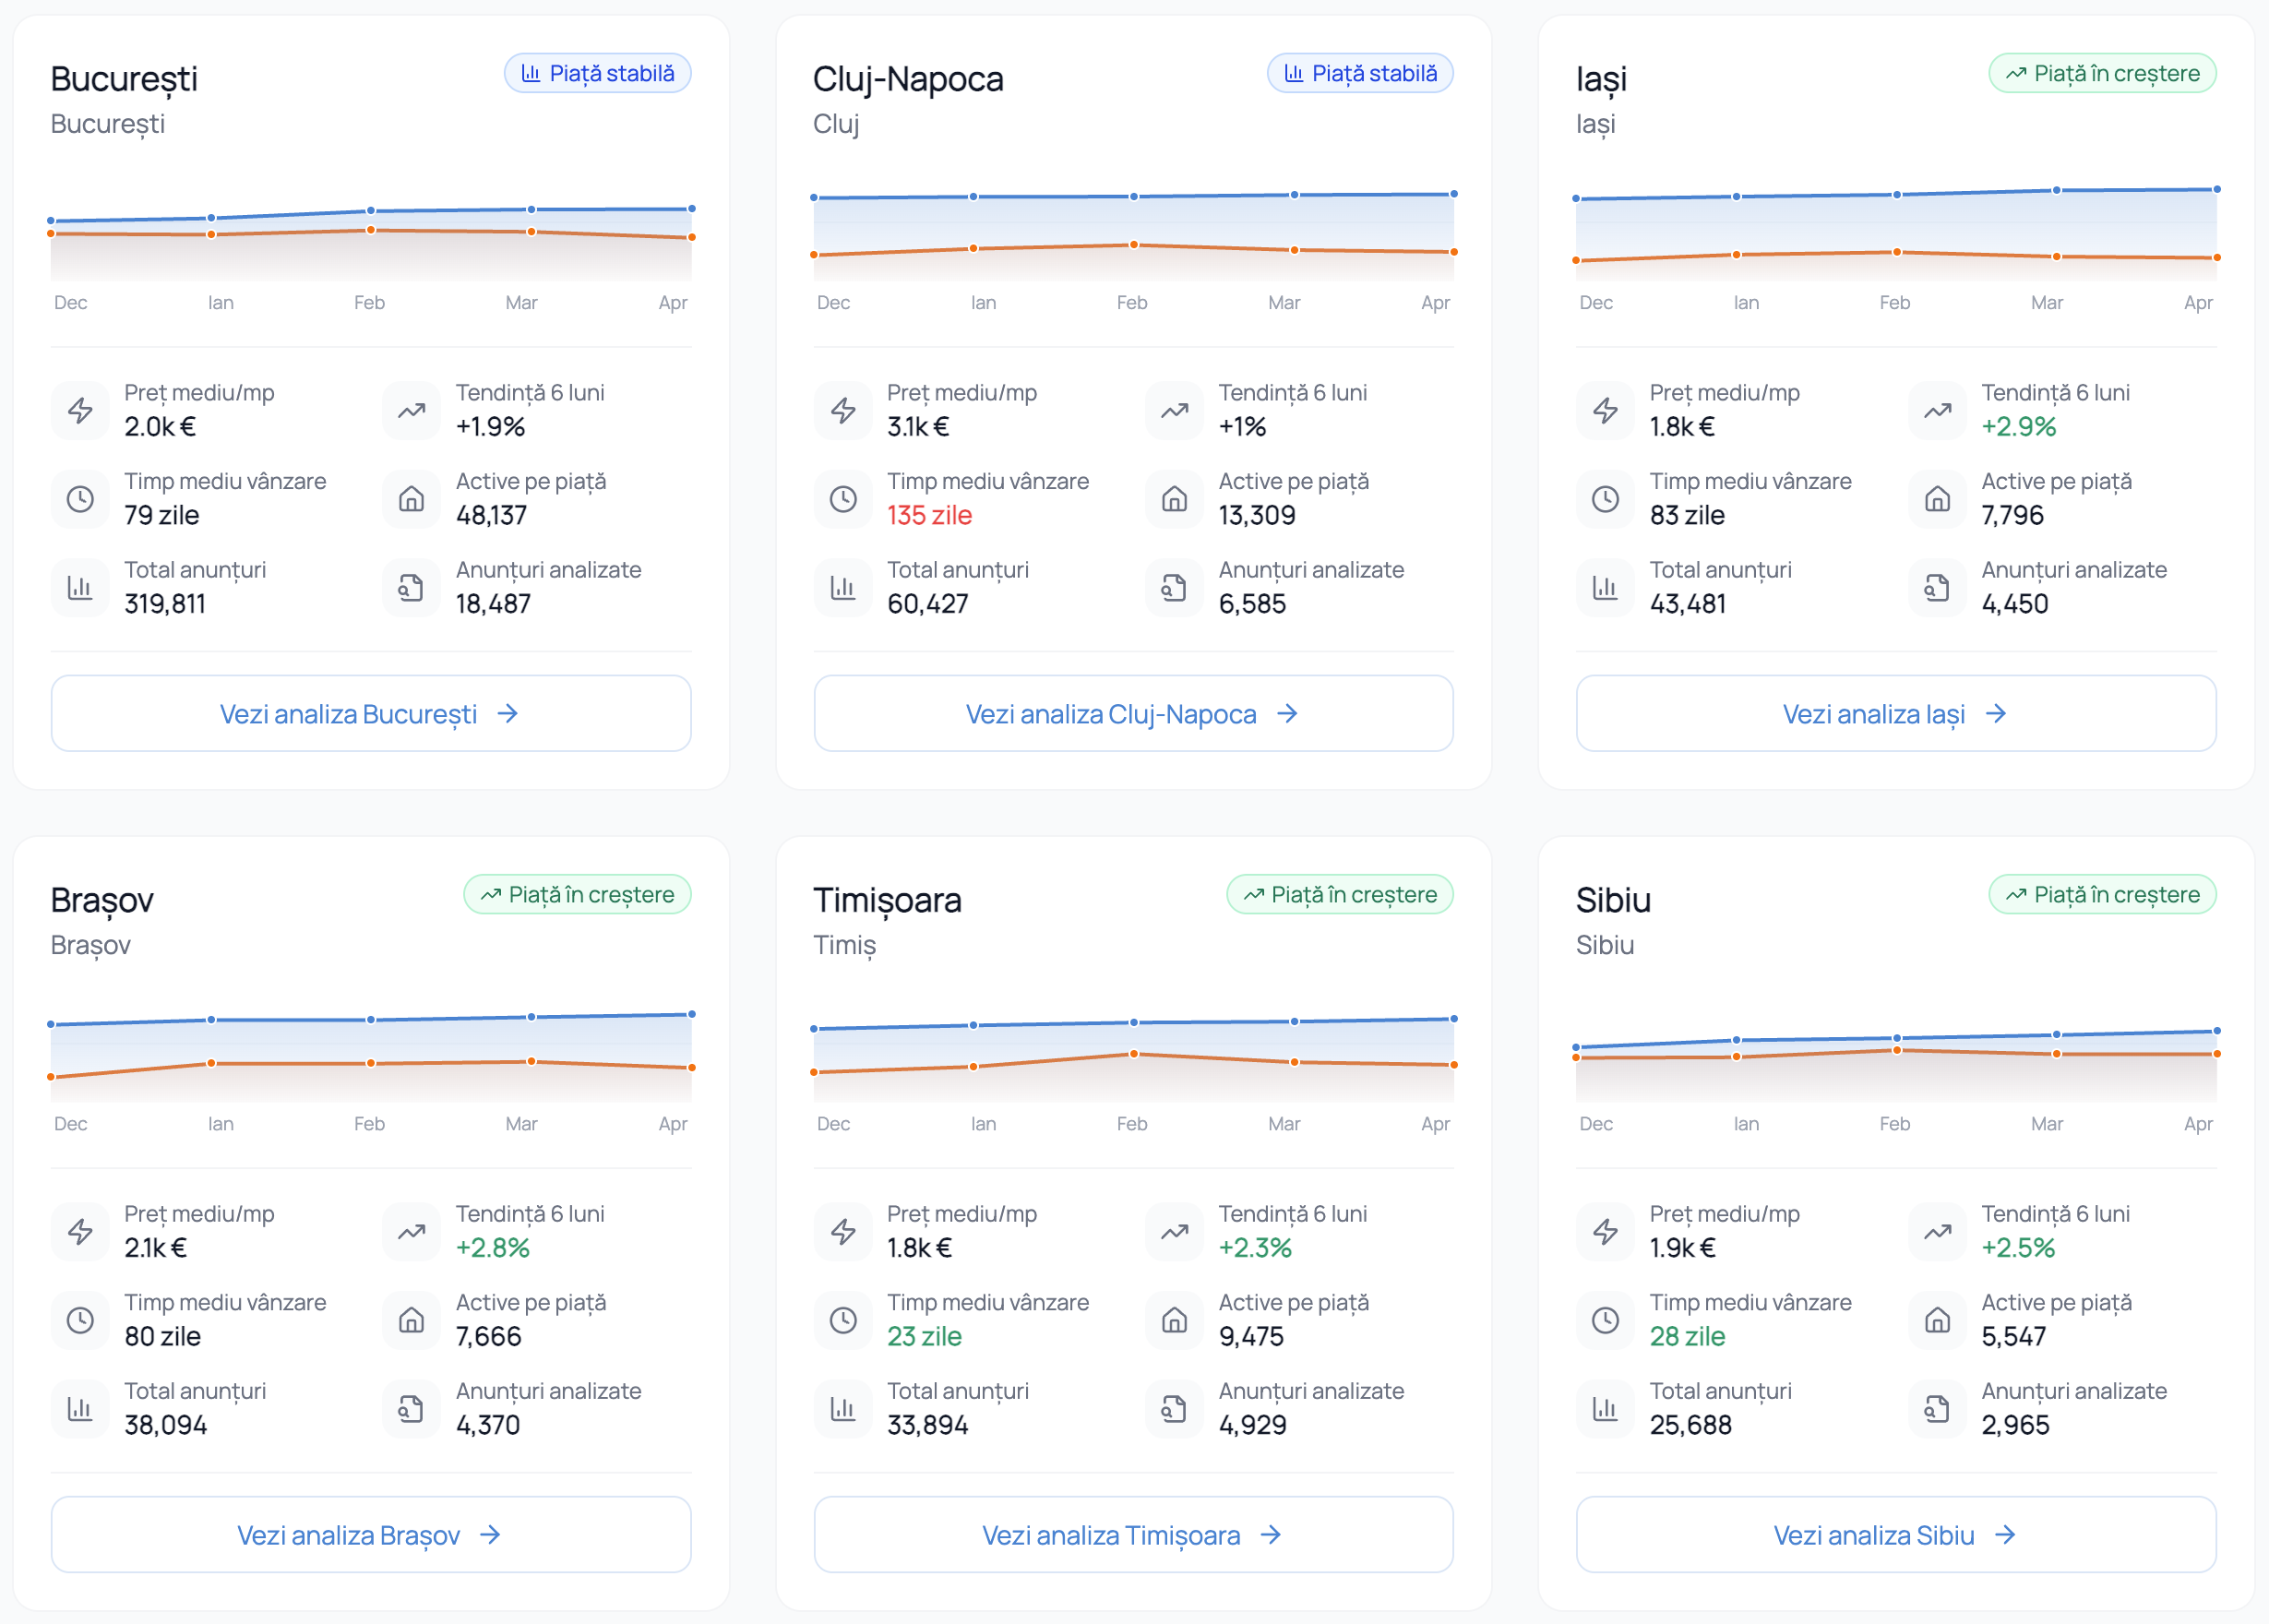
Task: Click the red 135 zile value
Action: (929, 515)
